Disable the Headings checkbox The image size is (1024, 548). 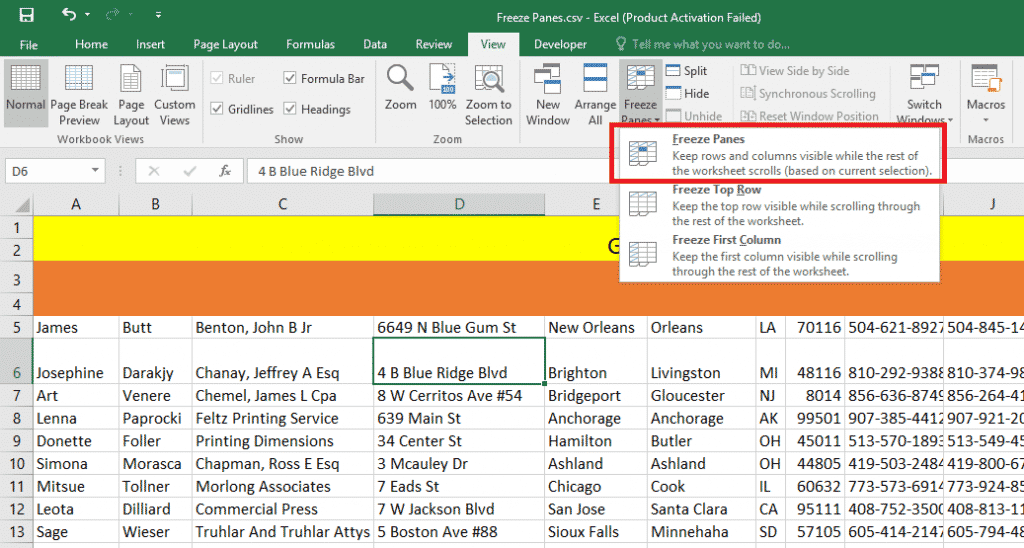[290, 109]
